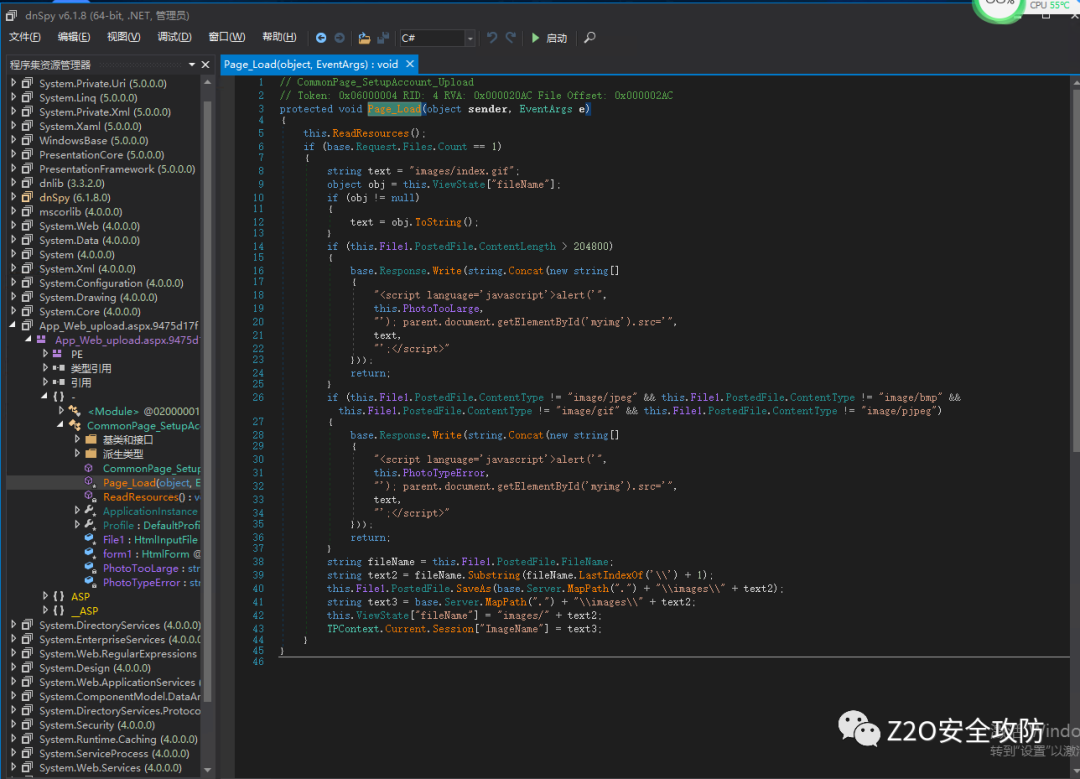Expand the ASP namespace node
This screenshot has width=1080, height=779.
tap(45, 596)
